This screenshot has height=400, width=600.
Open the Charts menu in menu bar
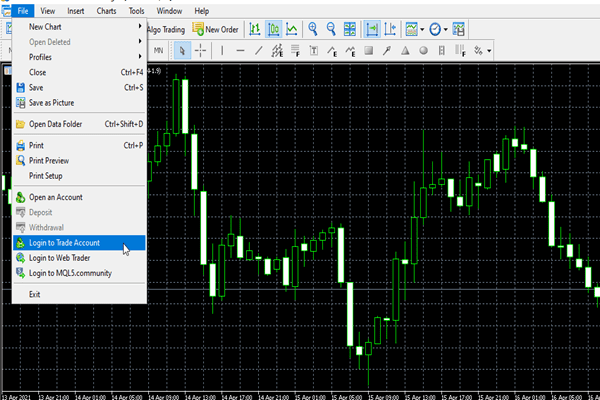[x=105, y=10]
